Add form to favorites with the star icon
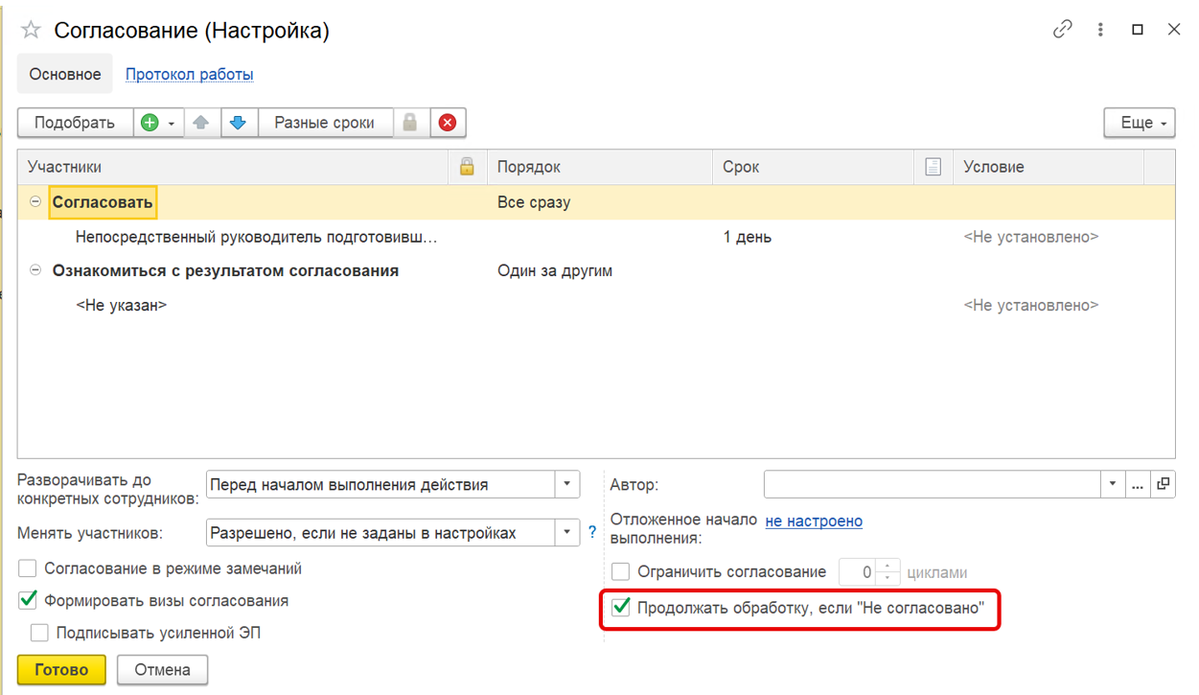Image resolution: width=1199 pixels, height=695 pixels. [31, 31]
